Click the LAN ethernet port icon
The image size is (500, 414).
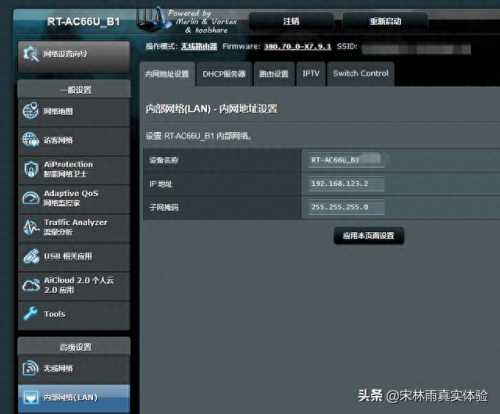tap(31, 397)
